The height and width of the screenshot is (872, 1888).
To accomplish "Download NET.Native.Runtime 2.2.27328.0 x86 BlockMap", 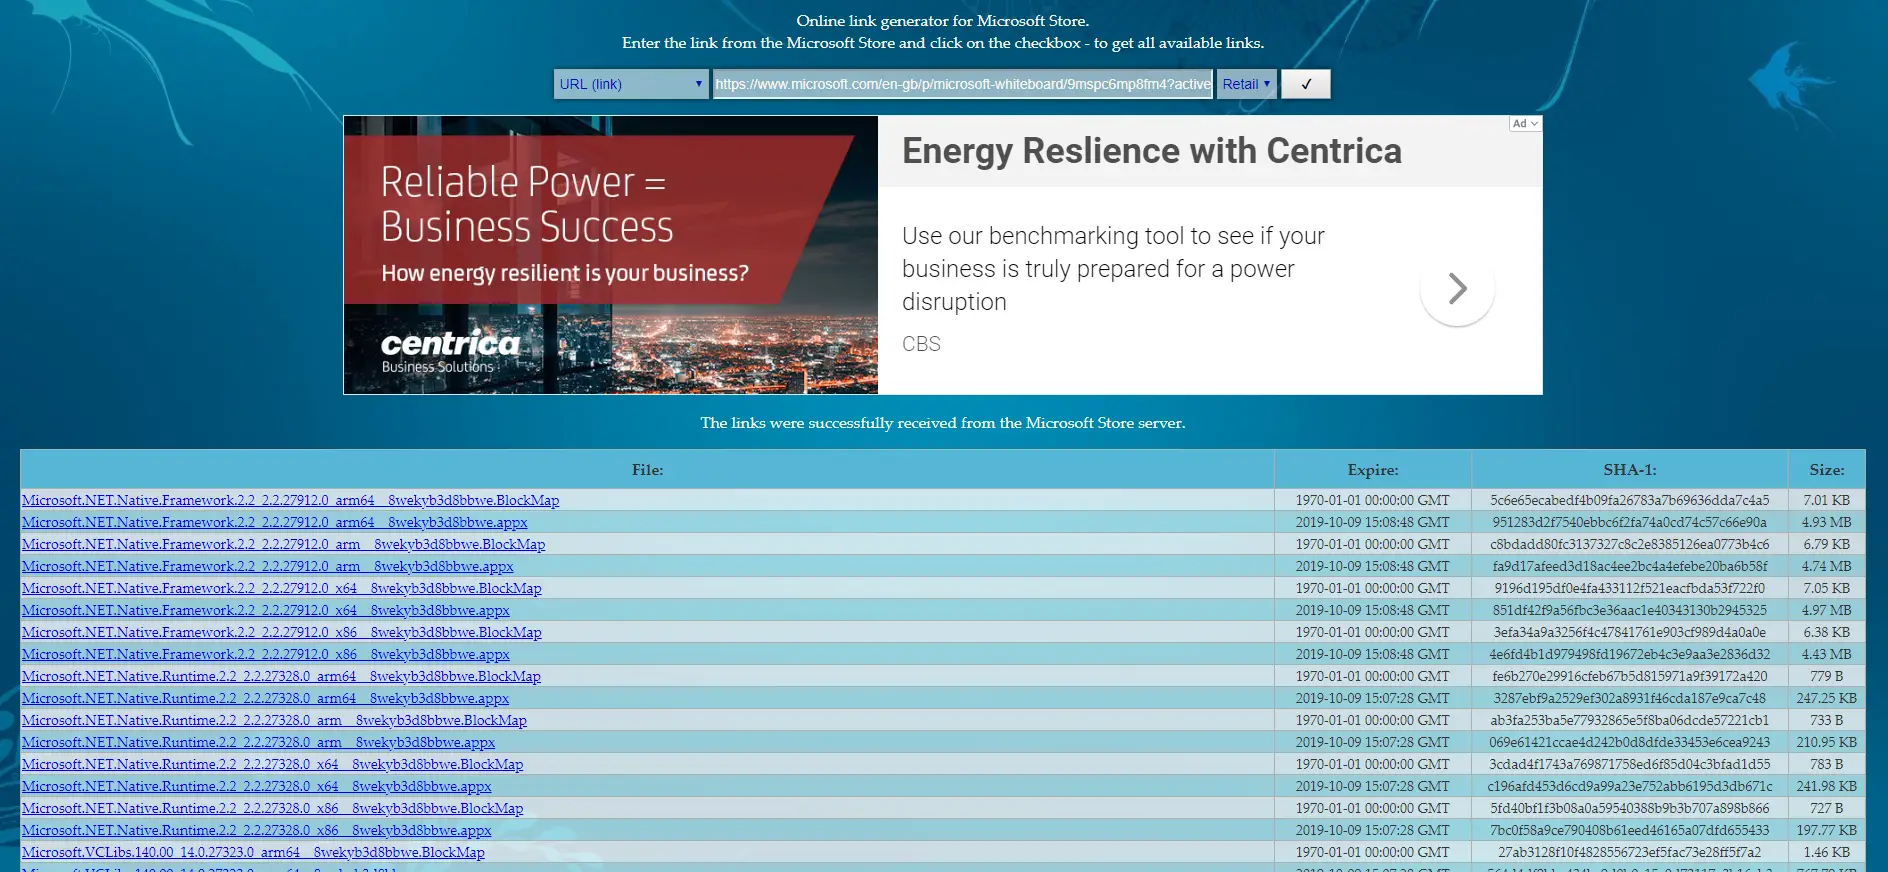I will click(x=273, y=808).
